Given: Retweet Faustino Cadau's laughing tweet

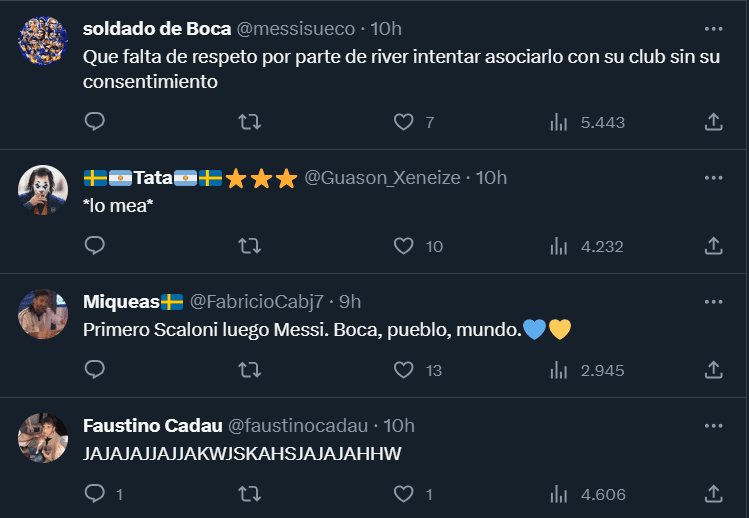Looking at the screenshot, I should point(250,494).
